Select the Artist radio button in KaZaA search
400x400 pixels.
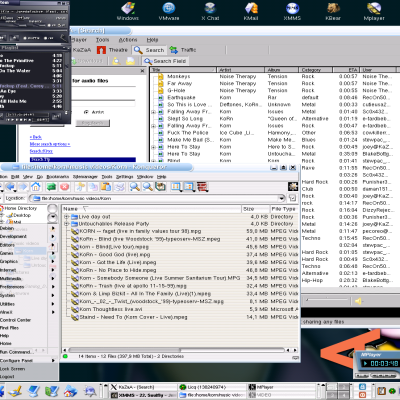tap(86, 112)
